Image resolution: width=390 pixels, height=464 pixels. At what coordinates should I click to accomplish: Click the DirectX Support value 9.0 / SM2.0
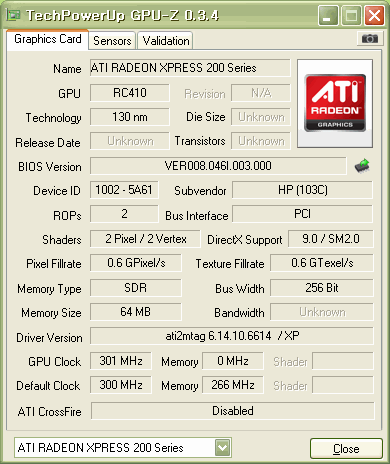pyautogui.click(x=331, y=239)
